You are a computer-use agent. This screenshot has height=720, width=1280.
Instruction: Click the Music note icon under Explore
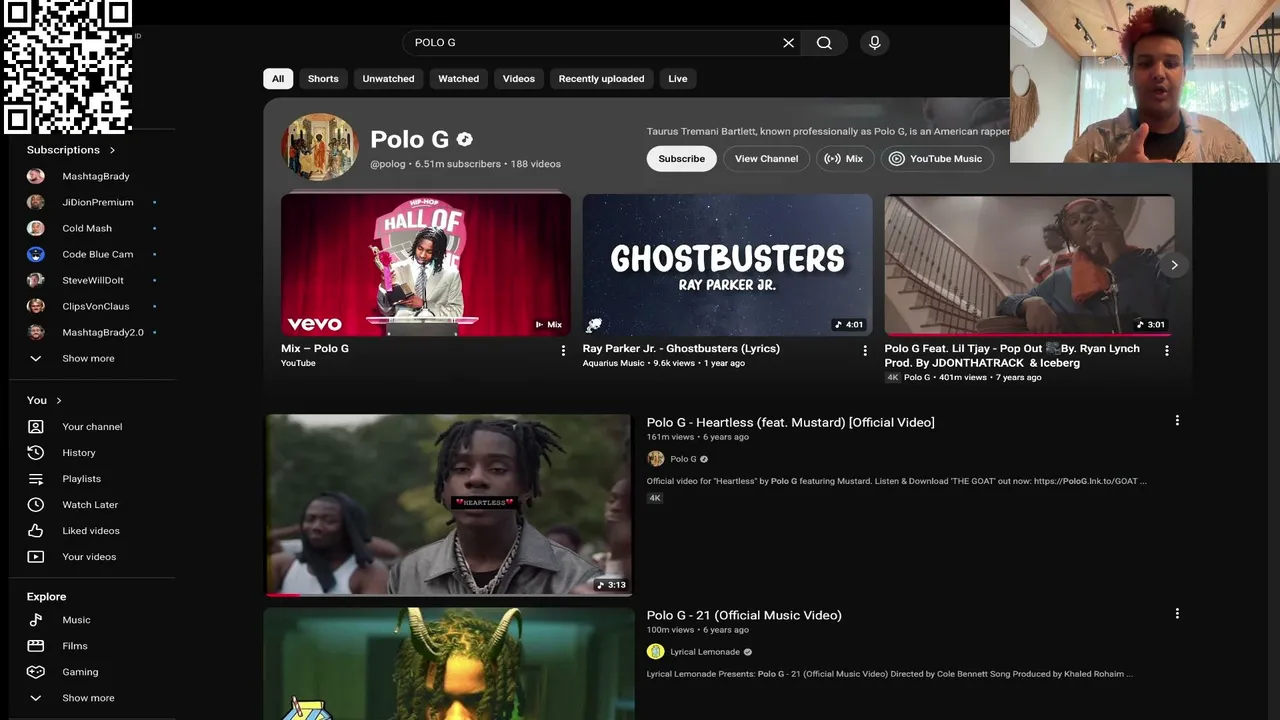pos(36,620)
